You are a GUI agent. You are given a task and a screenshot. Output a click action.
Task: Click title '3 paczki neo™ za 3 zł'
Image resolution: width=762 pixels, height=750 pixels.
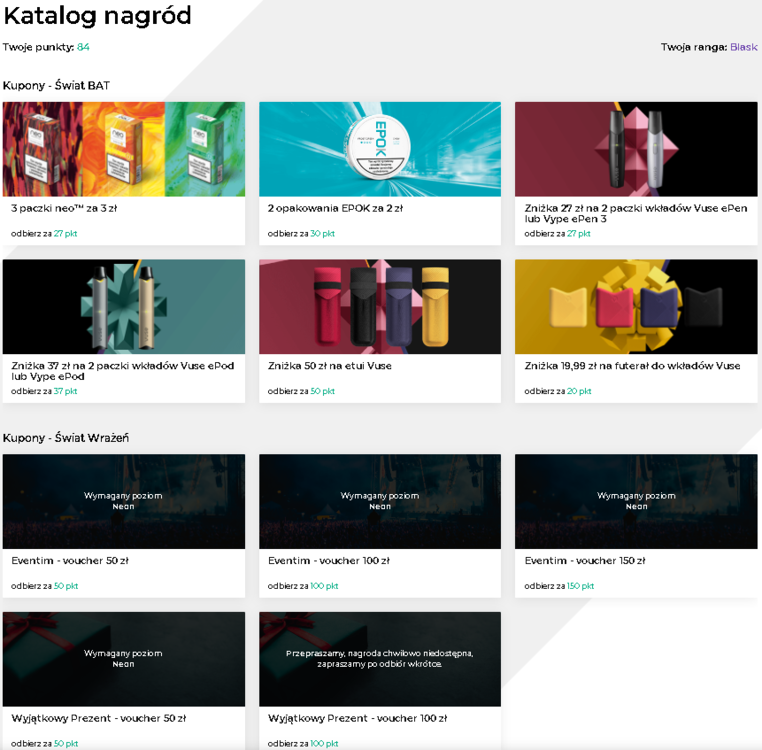[x=64, y=208]
